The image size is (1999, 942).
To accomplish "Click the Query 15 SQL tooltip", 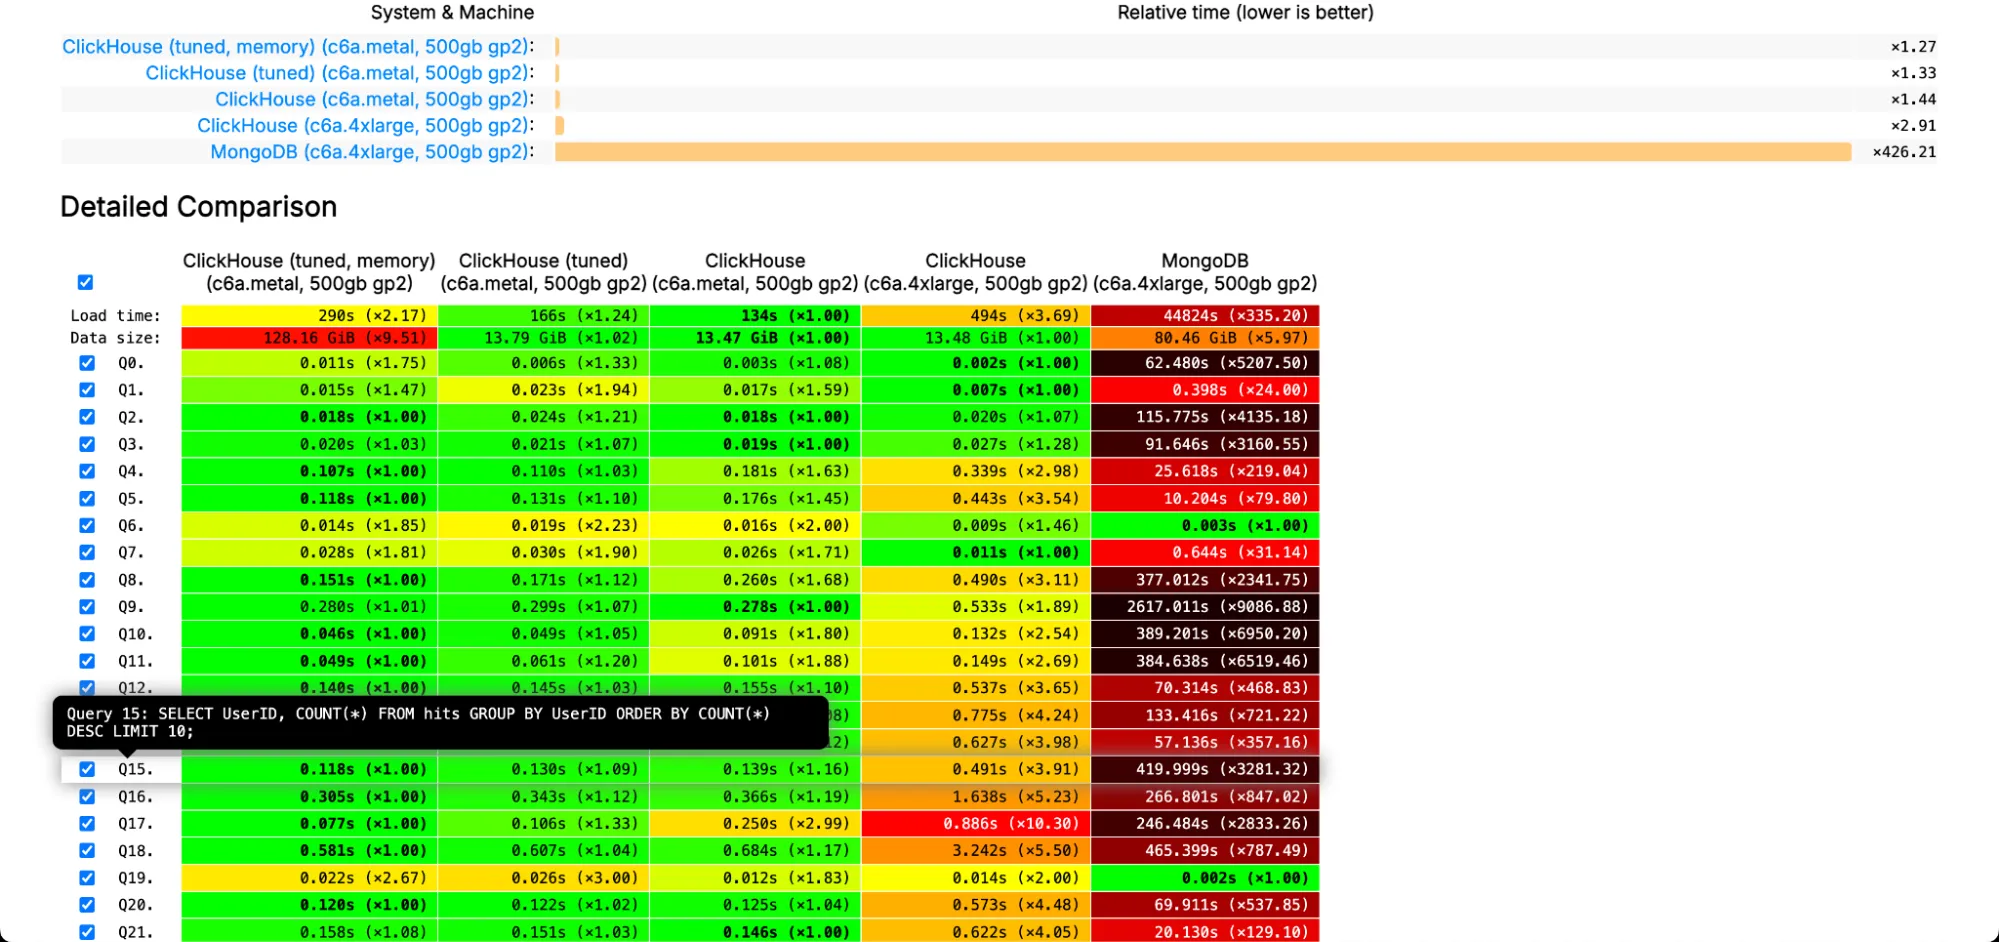I will [x=440, y=723].
